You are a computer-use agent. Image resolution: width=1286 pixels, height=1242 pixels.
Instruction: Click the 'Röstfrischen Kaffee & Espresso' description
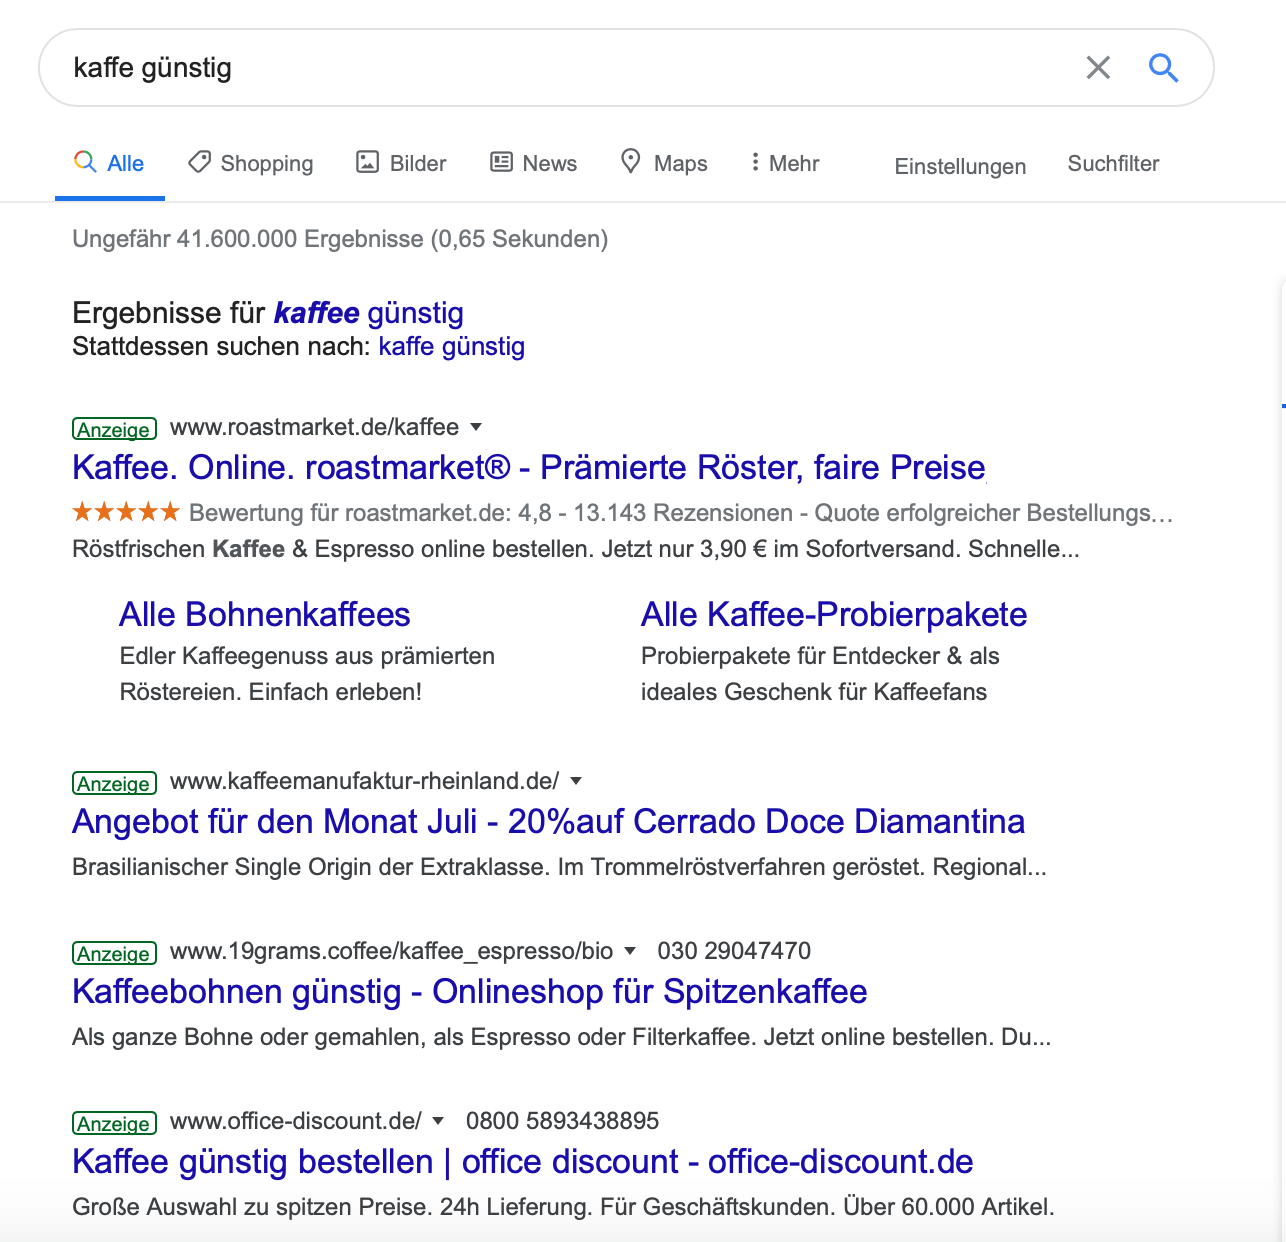(576, 549)
